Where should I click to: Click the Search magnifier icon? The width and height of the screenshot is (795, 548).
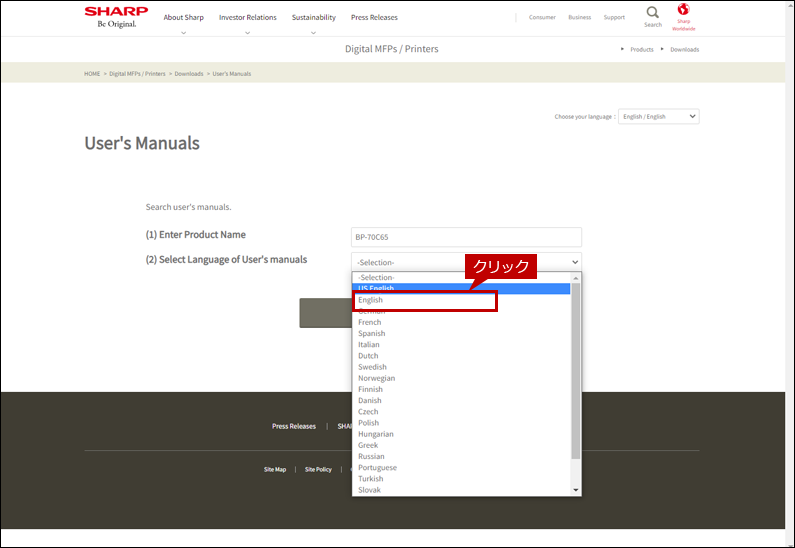653,12
